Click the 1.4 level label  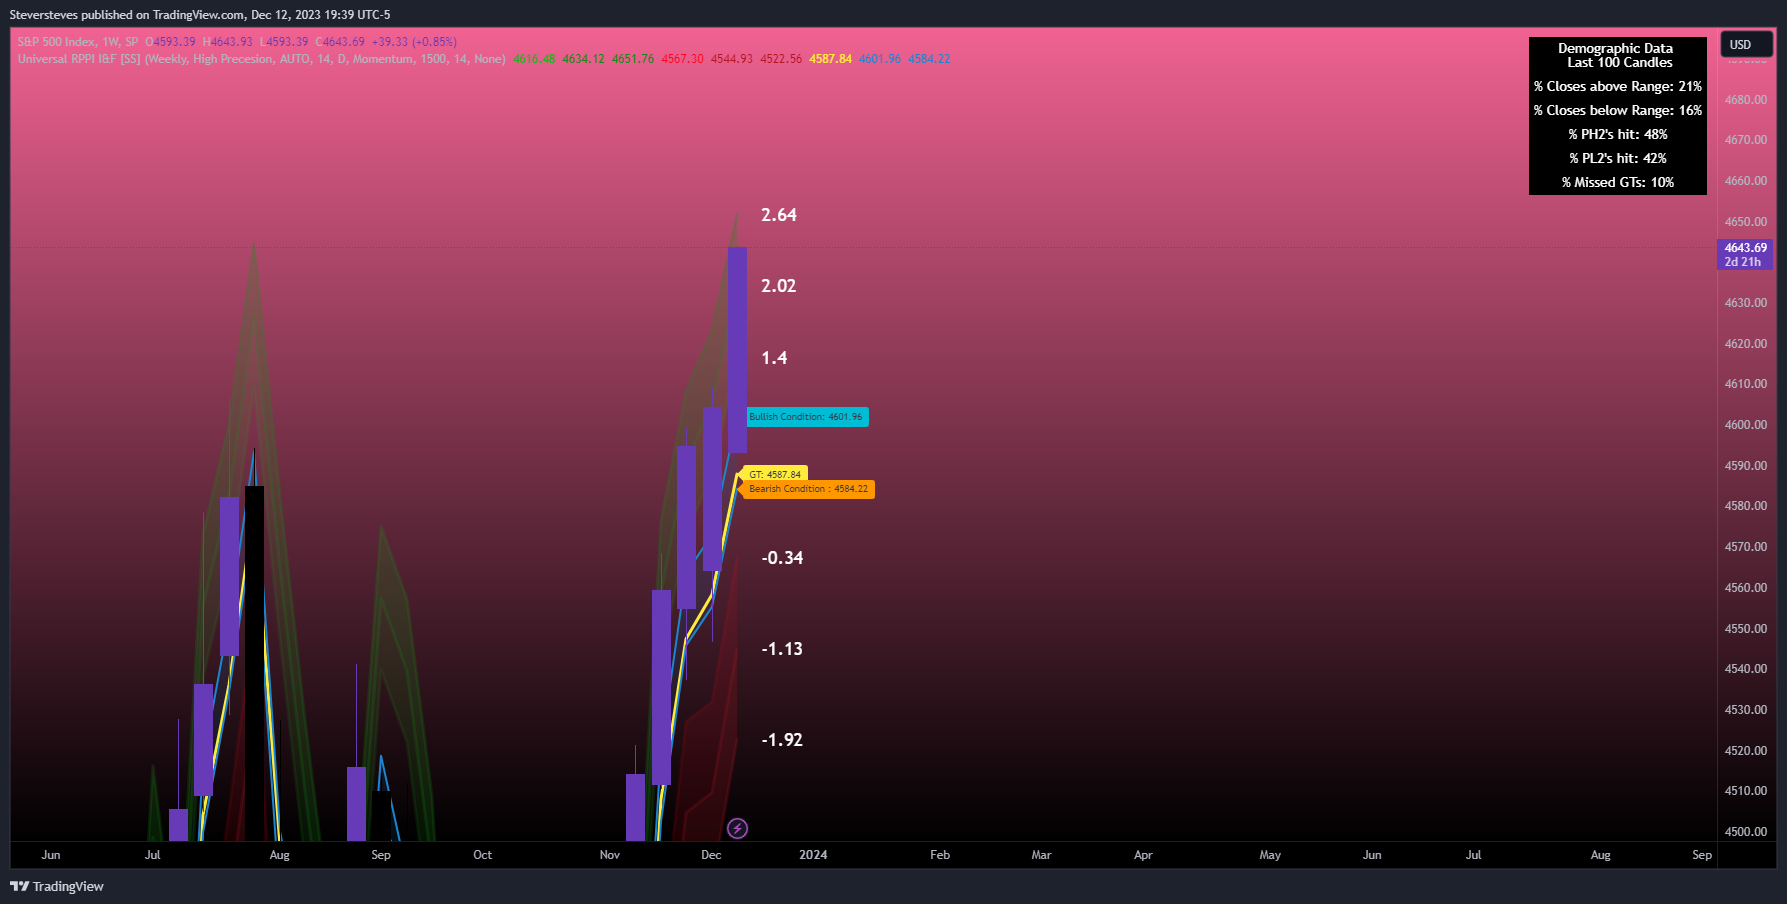tap(774, 358)
